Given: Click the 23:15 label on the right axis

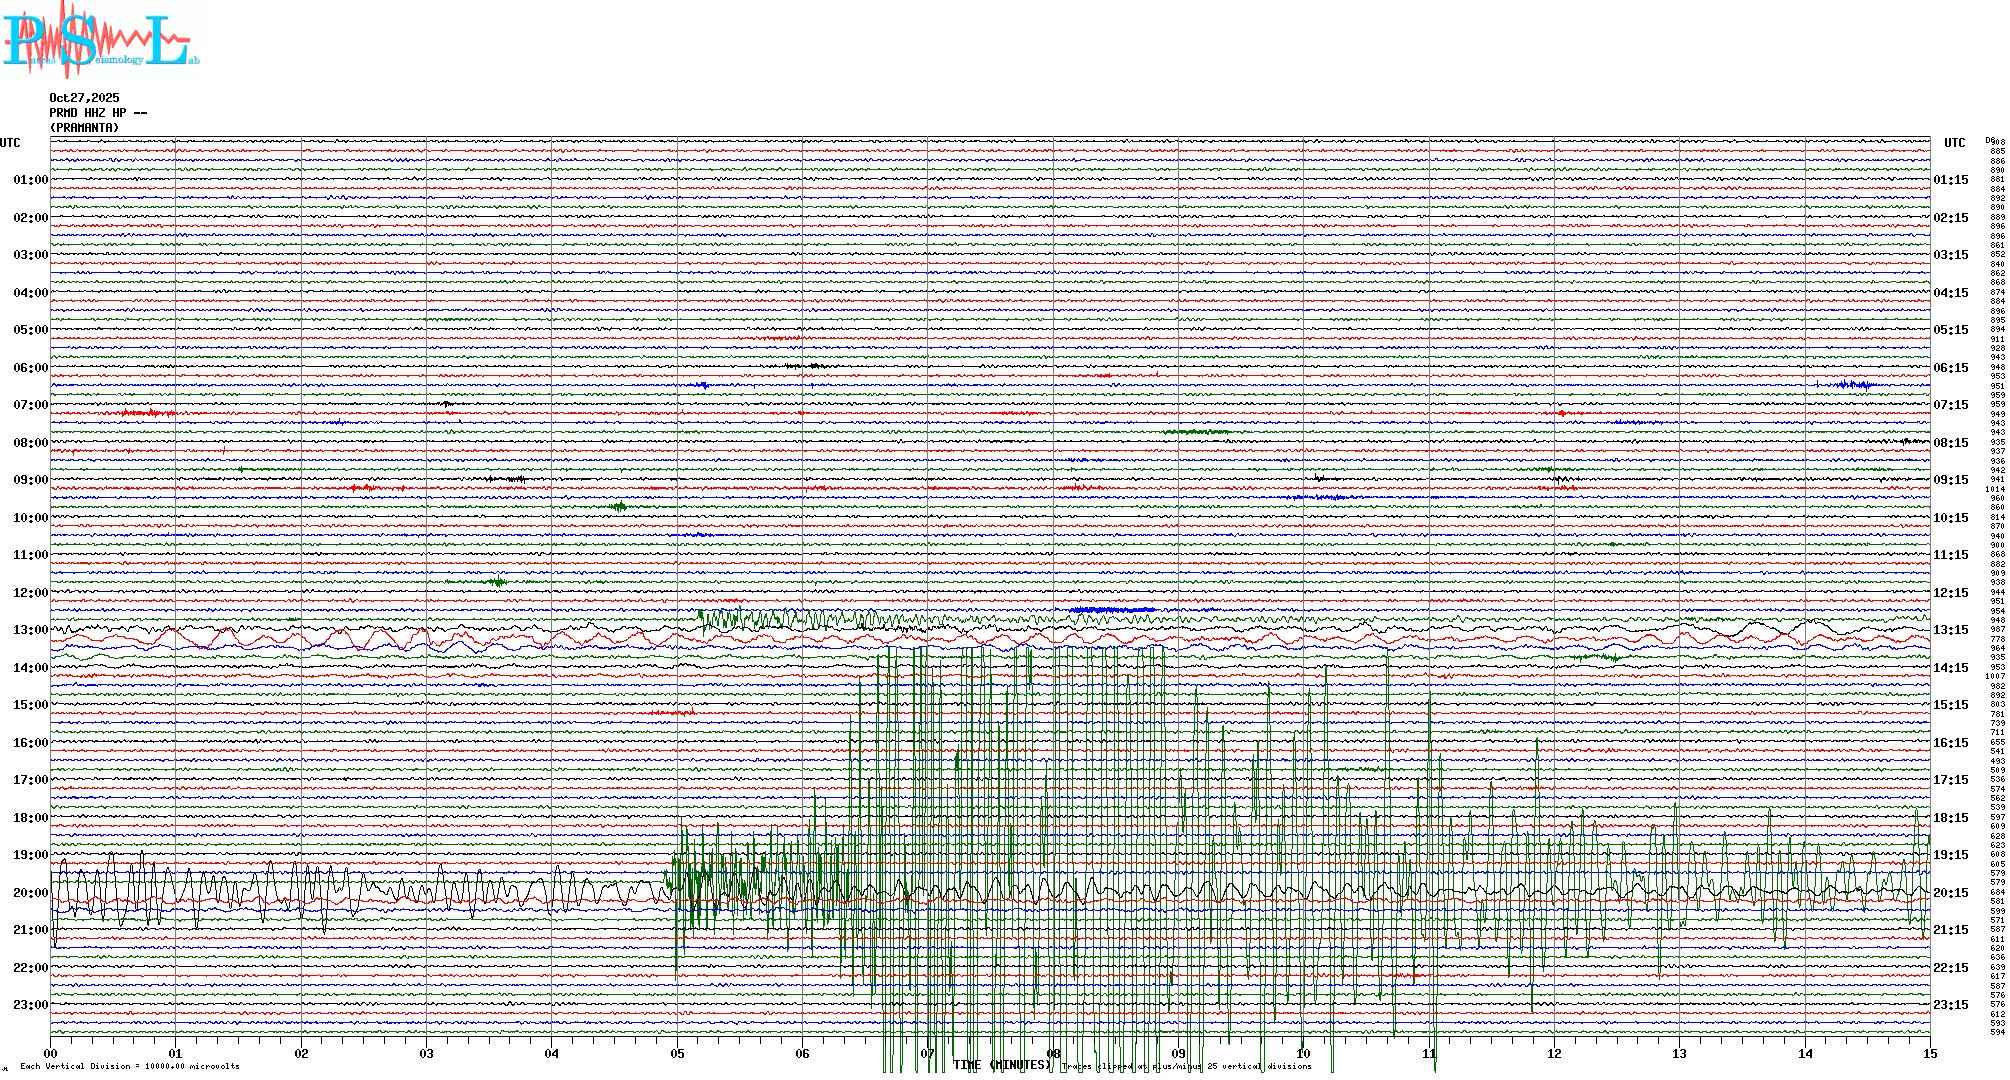Looking at the screenshot, I should click(x=1950, y=1005).
